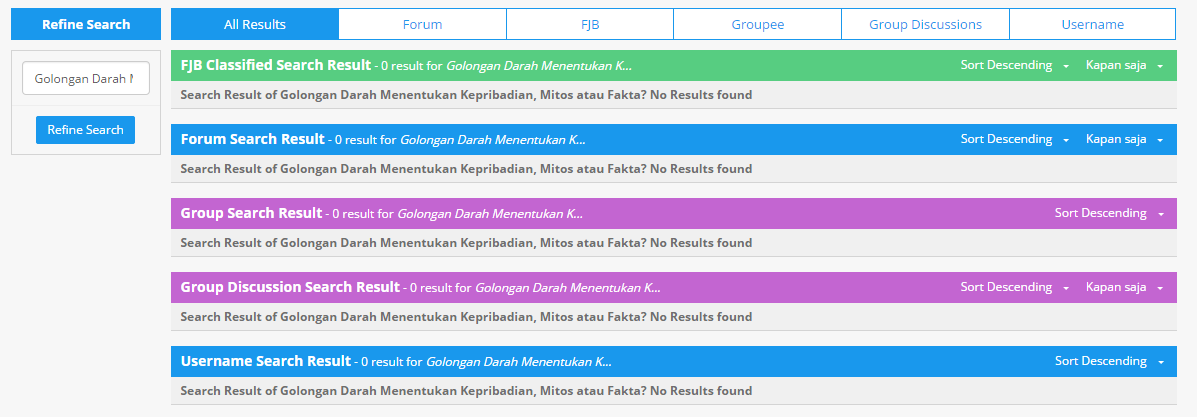This screenshot has height=417, width=1197.
Task: Switch to the All Results tab
Action: (x=254, y=24)
